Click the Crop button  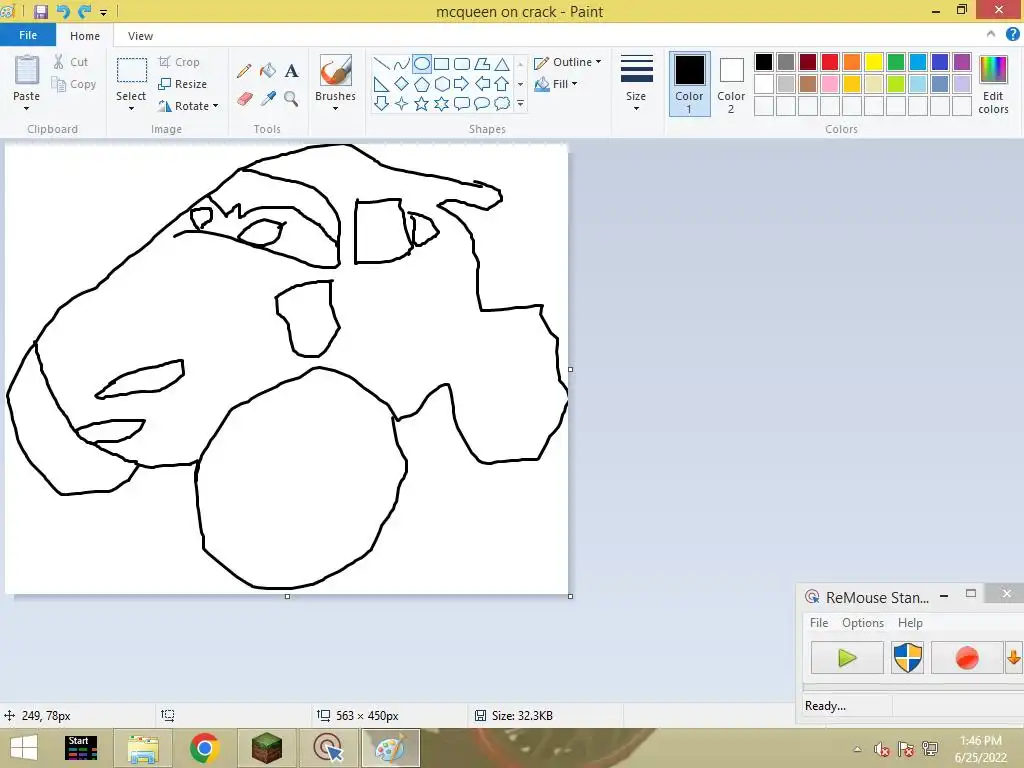179,62
